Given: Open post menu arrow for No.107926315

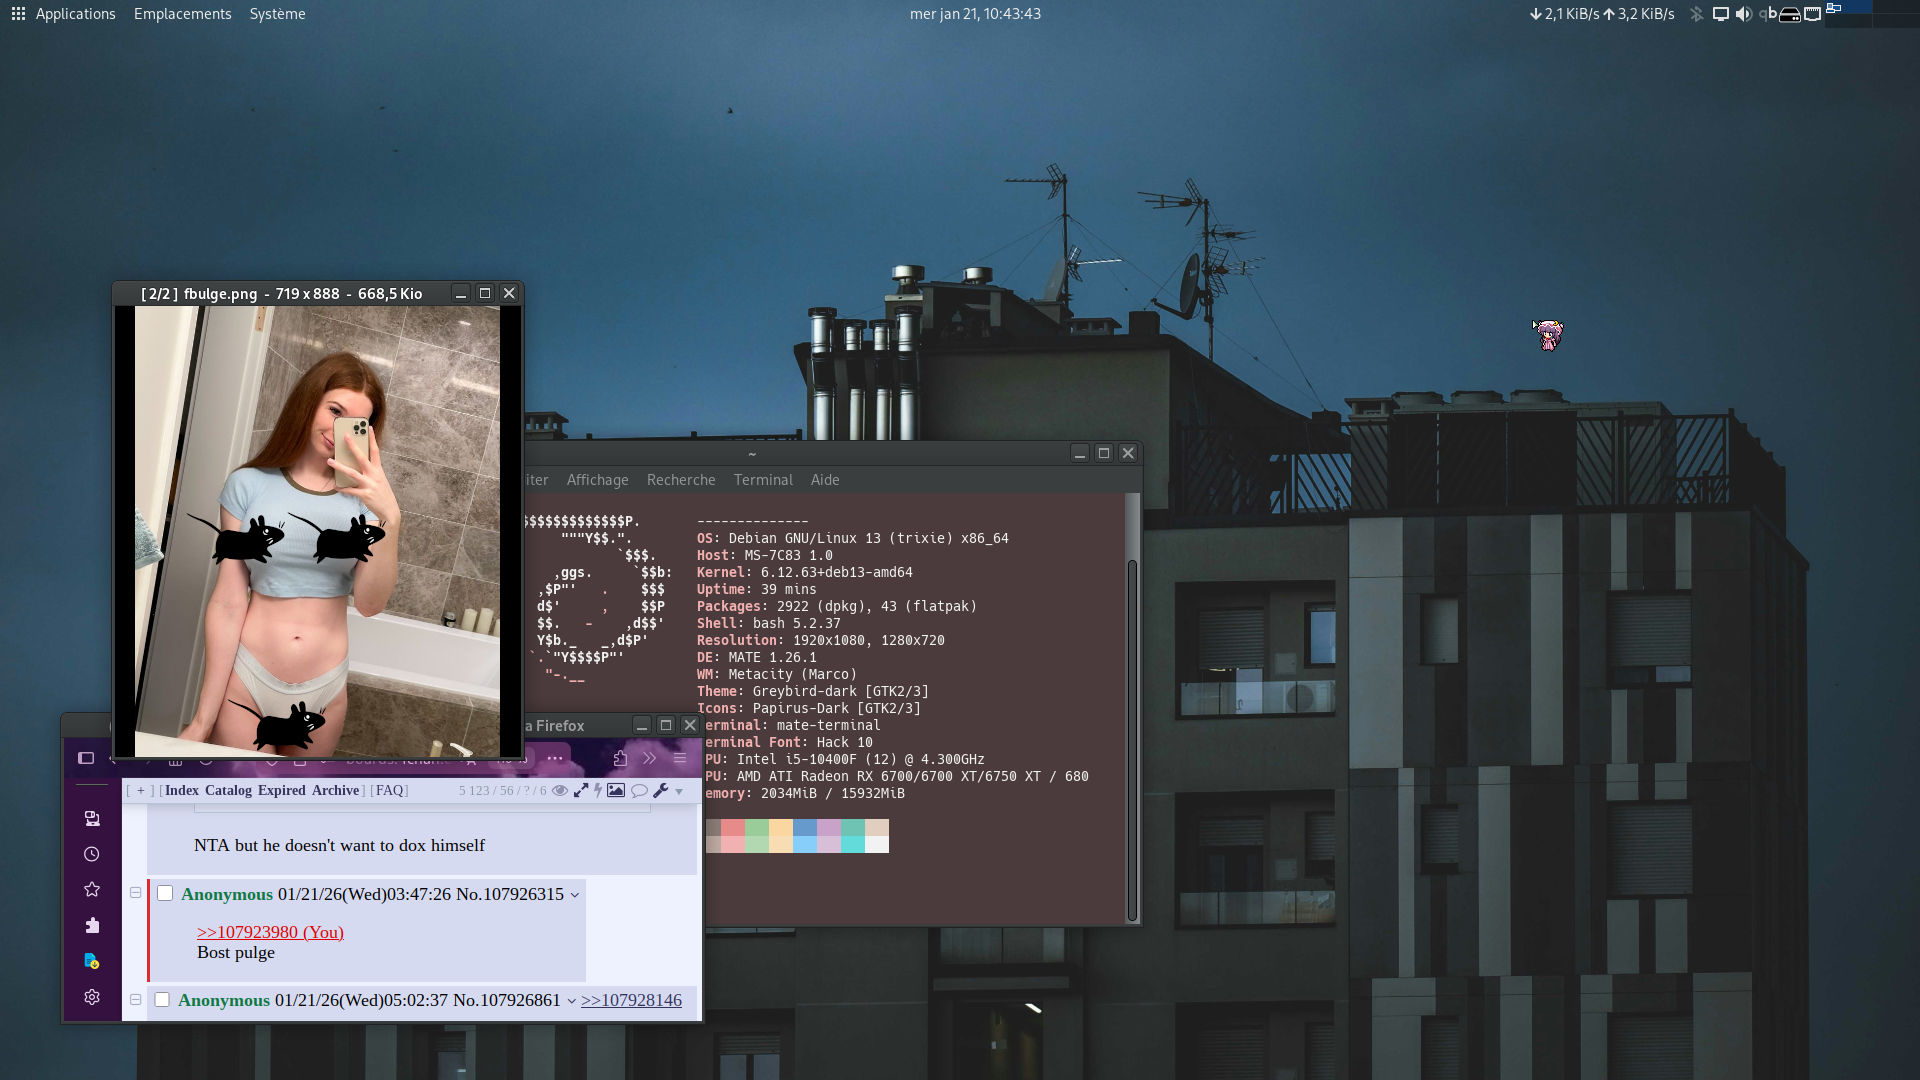Looking at the screenshot, I should (x=575, y=895).
